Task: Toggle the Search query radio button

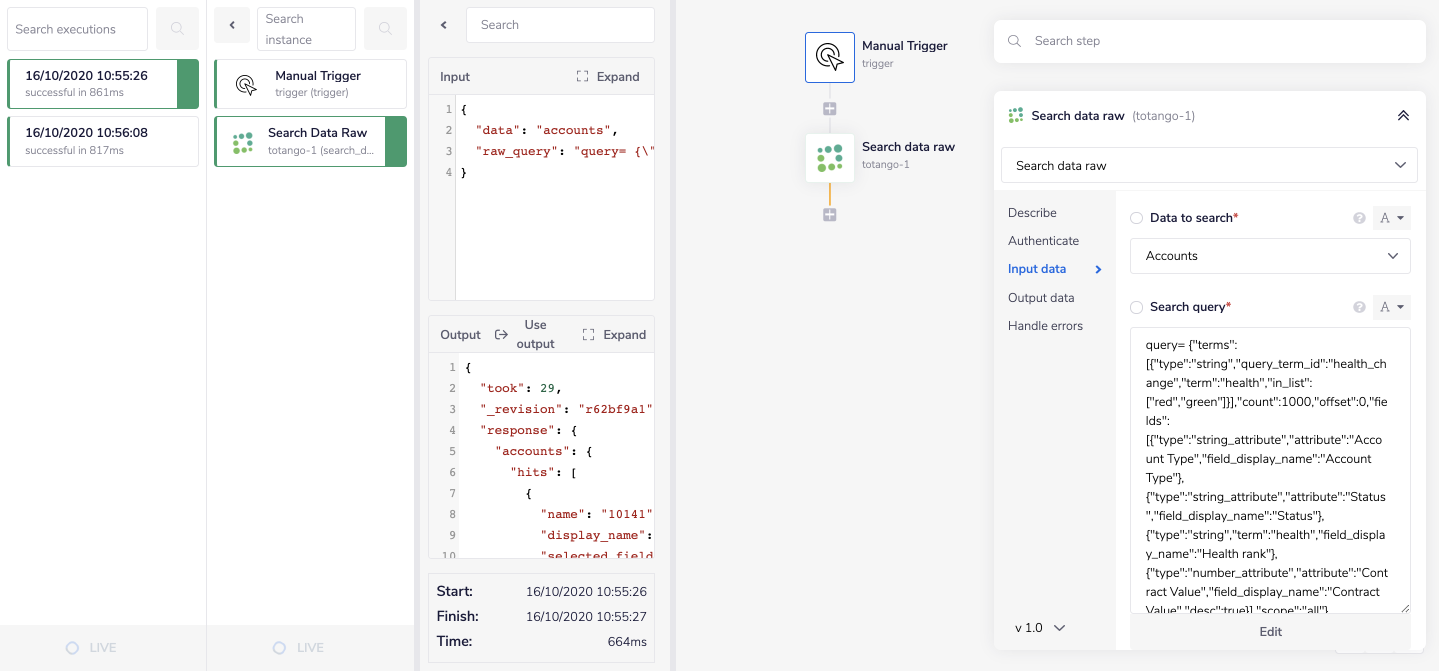Action: (1136, 307)
